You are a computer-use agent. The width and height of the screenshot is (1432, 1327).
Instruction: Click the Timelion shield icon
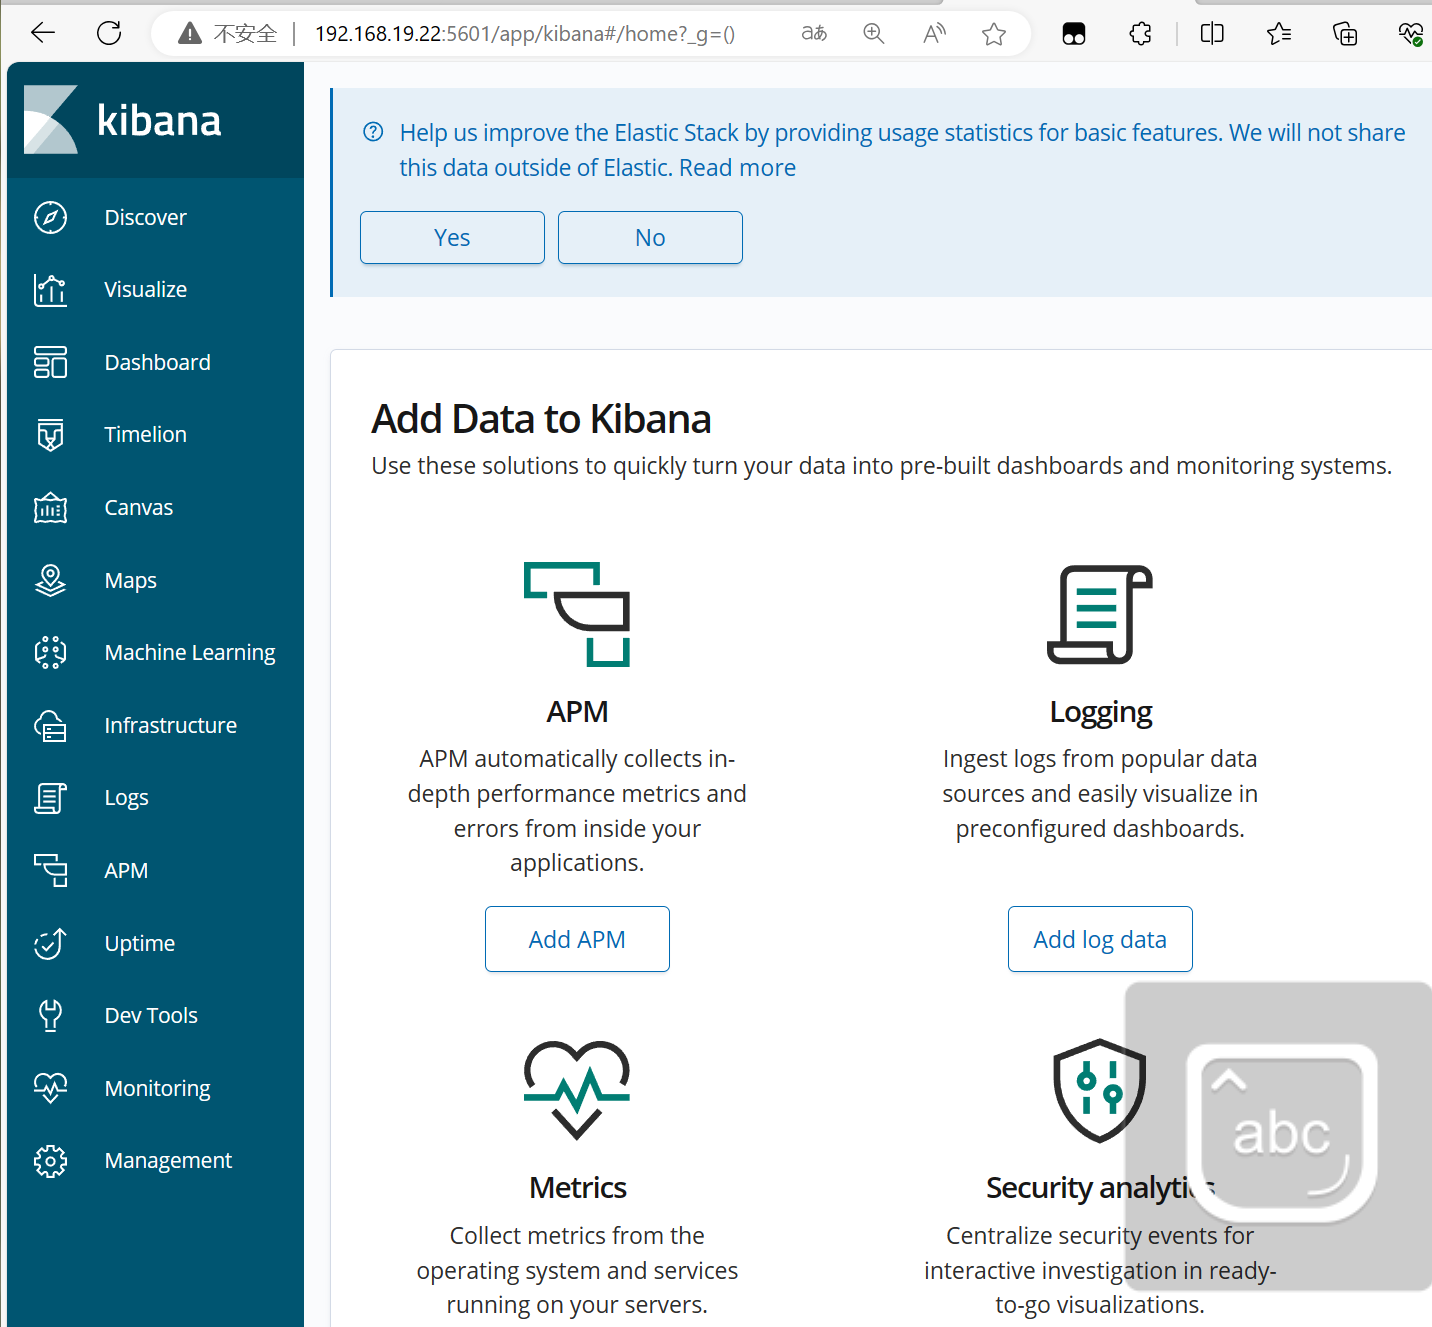tap(50, 435)
